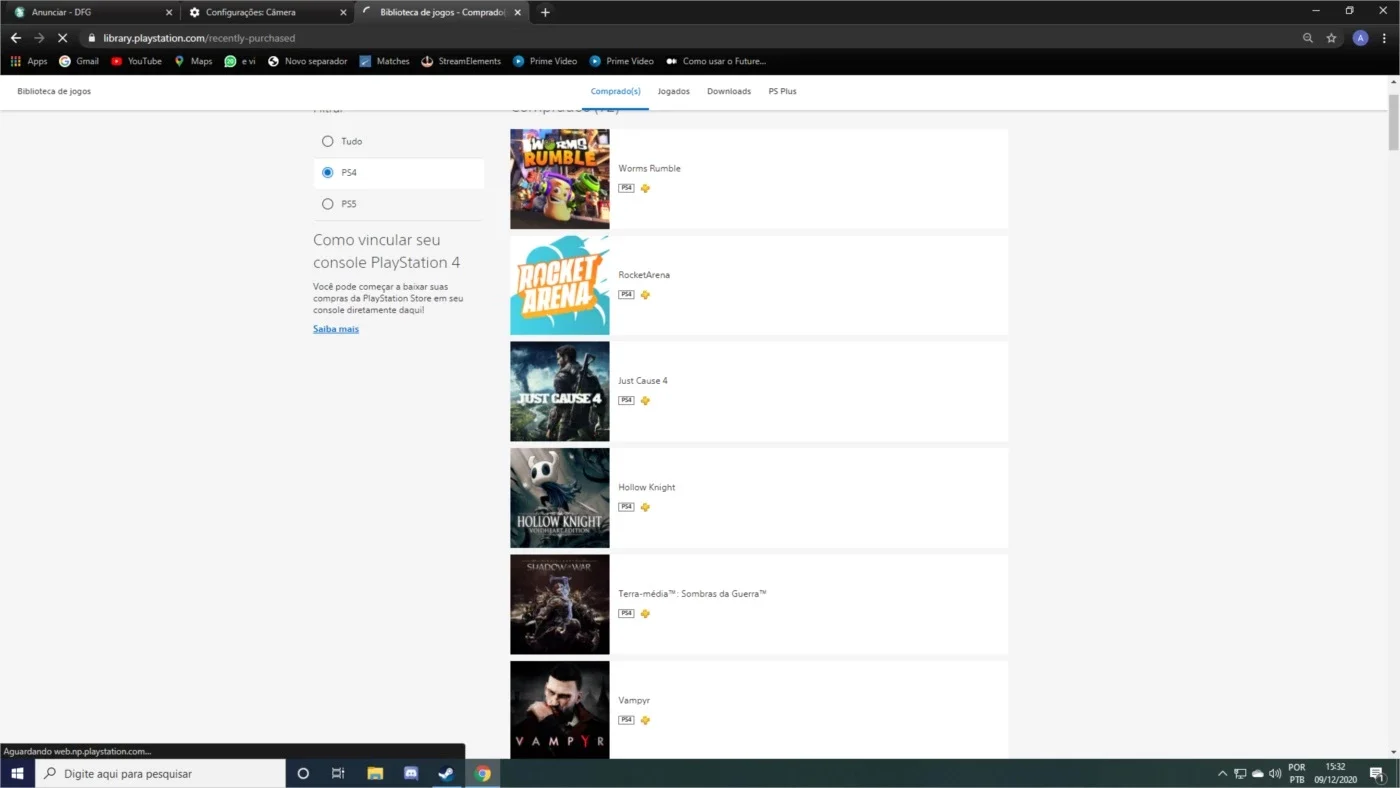Expand the hidden system tray icons
Viewport: 1400px width, 788px height.
click(1222, 773)
